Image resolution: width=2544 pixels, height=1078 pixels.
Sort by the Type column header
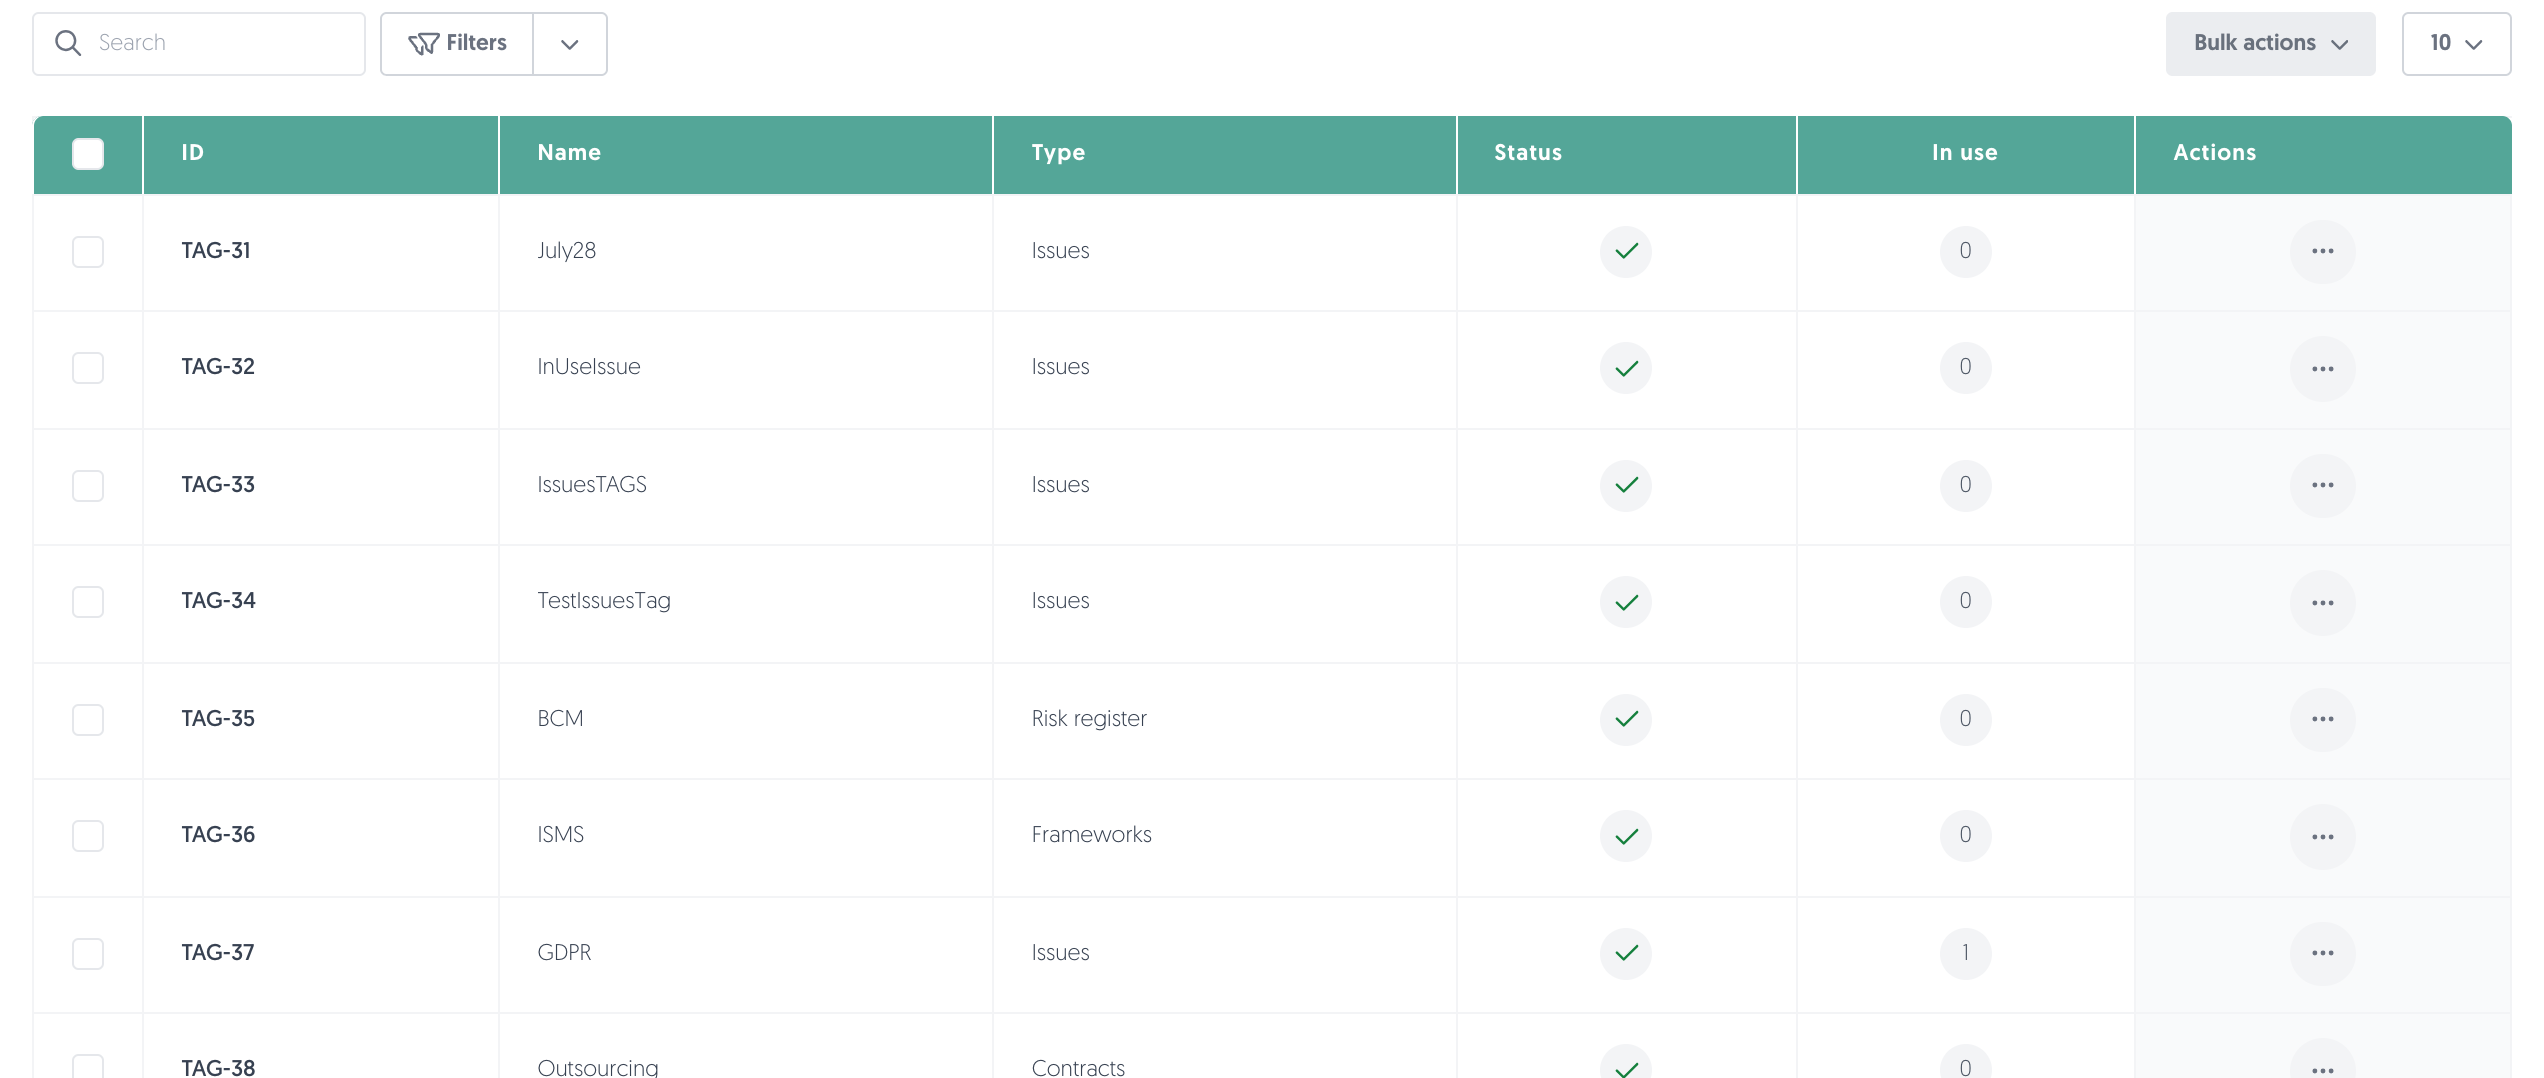1058,152
